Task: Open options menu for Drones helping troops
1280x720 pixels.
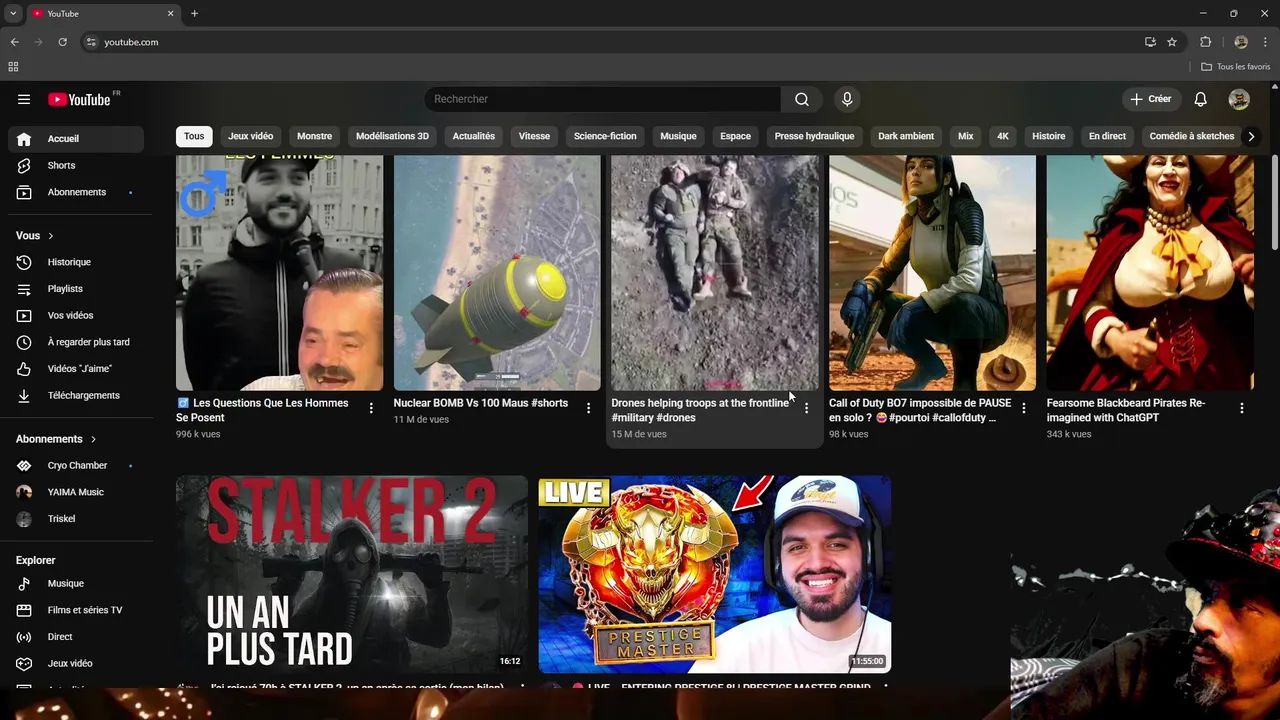Action: 806,408
